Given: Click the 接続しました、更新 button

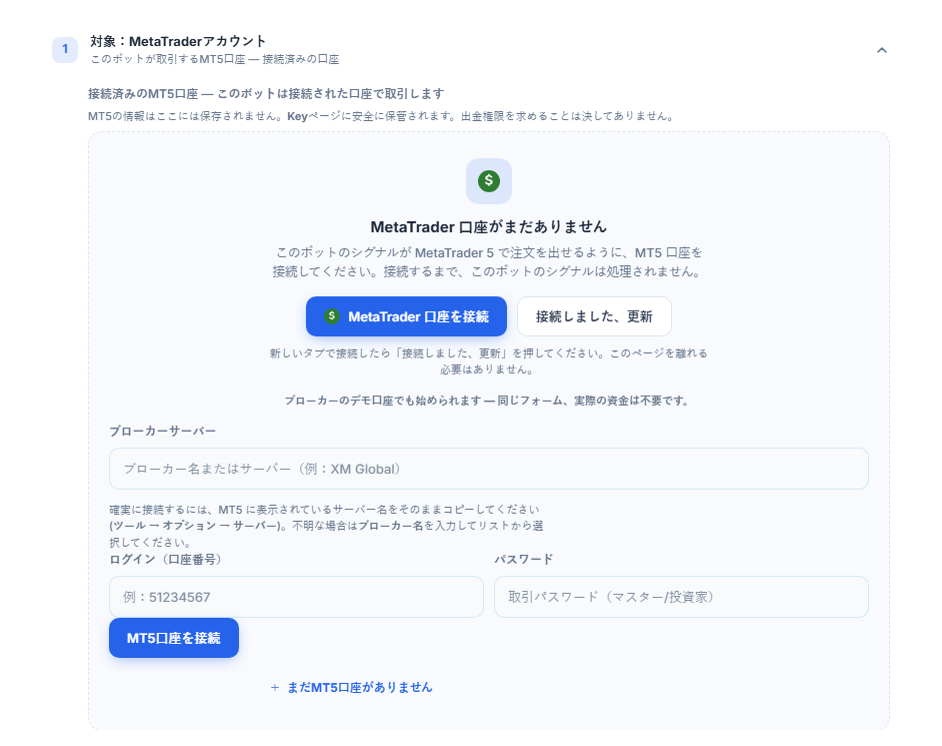Looking at the screenshot, I should (x=594, y=316).
